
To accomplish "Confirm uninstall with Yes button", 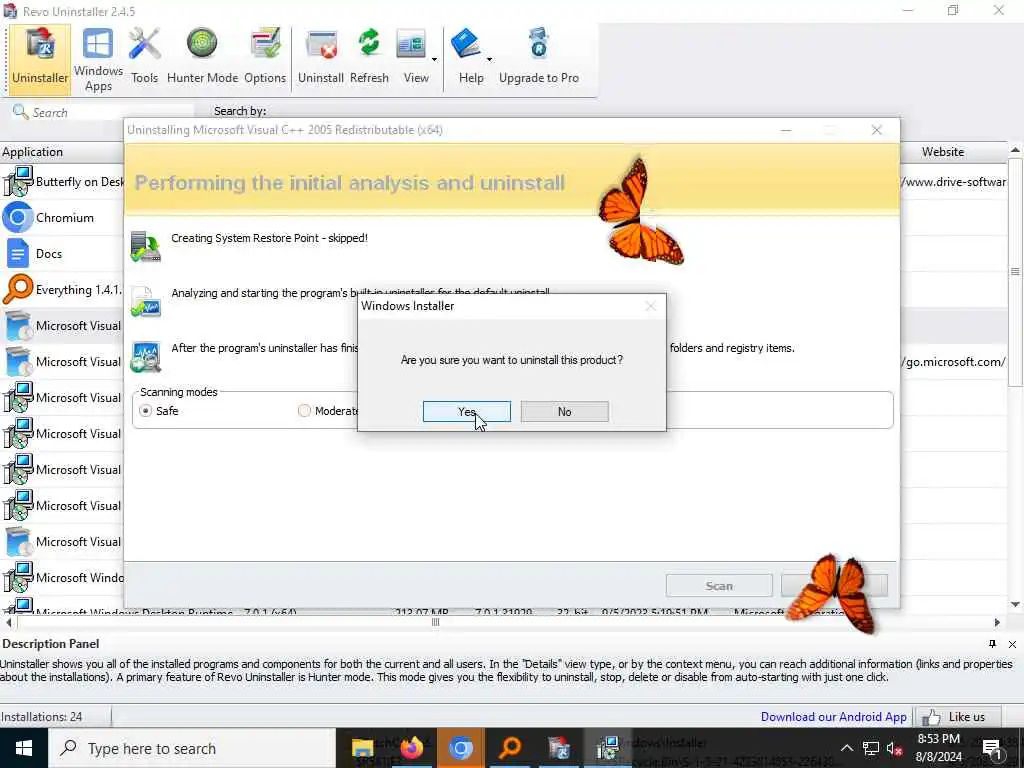I will [467, 411].
